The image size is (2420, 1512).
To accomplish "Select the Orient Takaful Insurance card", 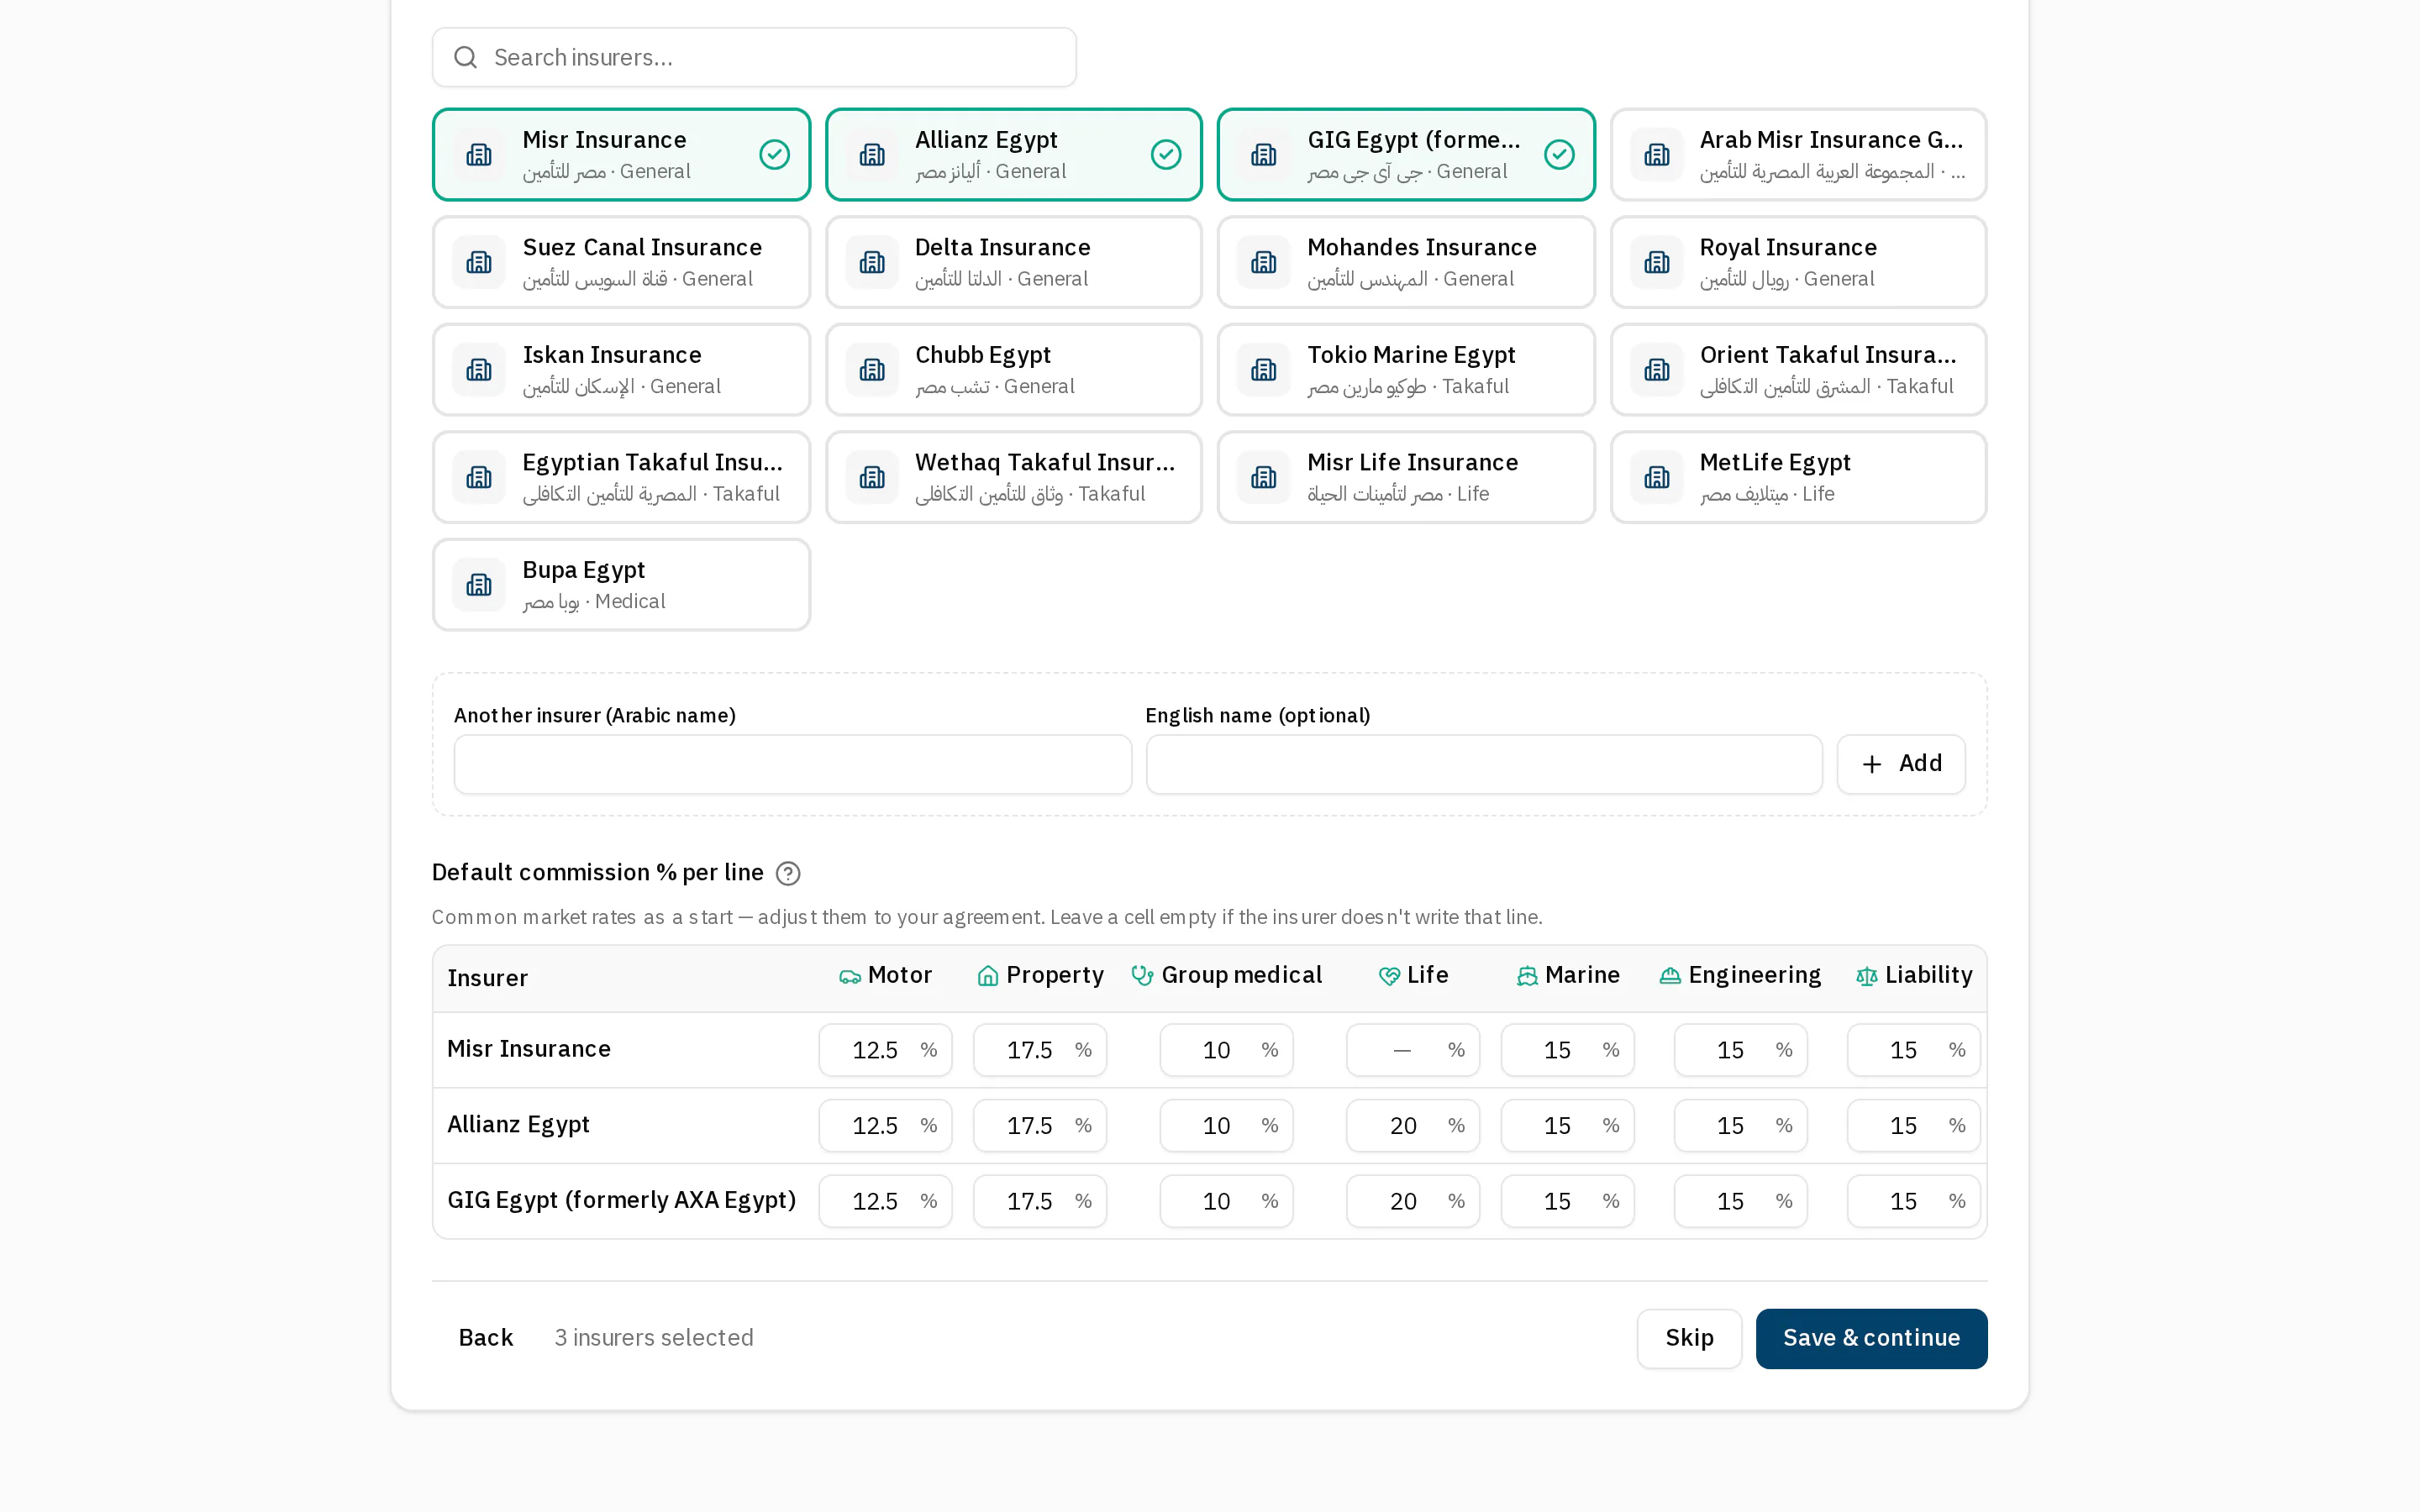I will click(1798, 370).
